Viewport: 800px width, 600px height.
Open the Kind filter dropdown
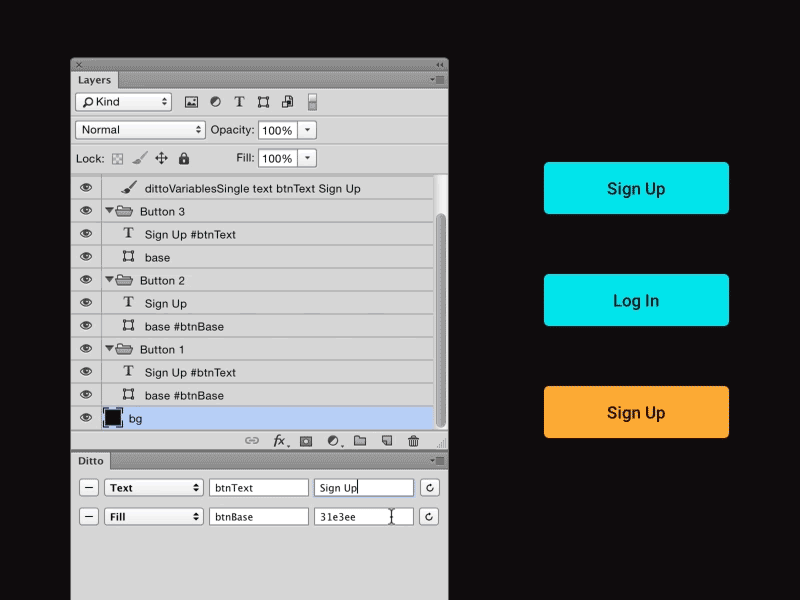pyautogui.click(x=123, y=102)
